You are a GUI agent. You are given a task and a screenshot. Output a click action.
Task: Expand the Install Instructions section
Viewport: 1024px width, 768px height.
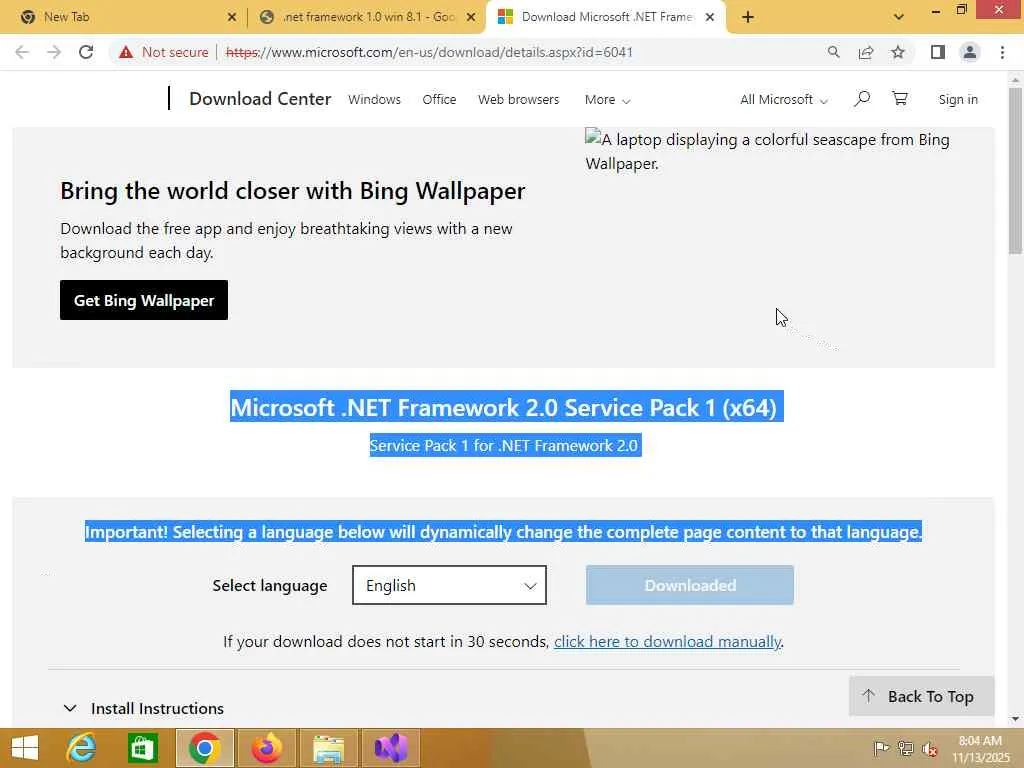[x=144, y=709]
